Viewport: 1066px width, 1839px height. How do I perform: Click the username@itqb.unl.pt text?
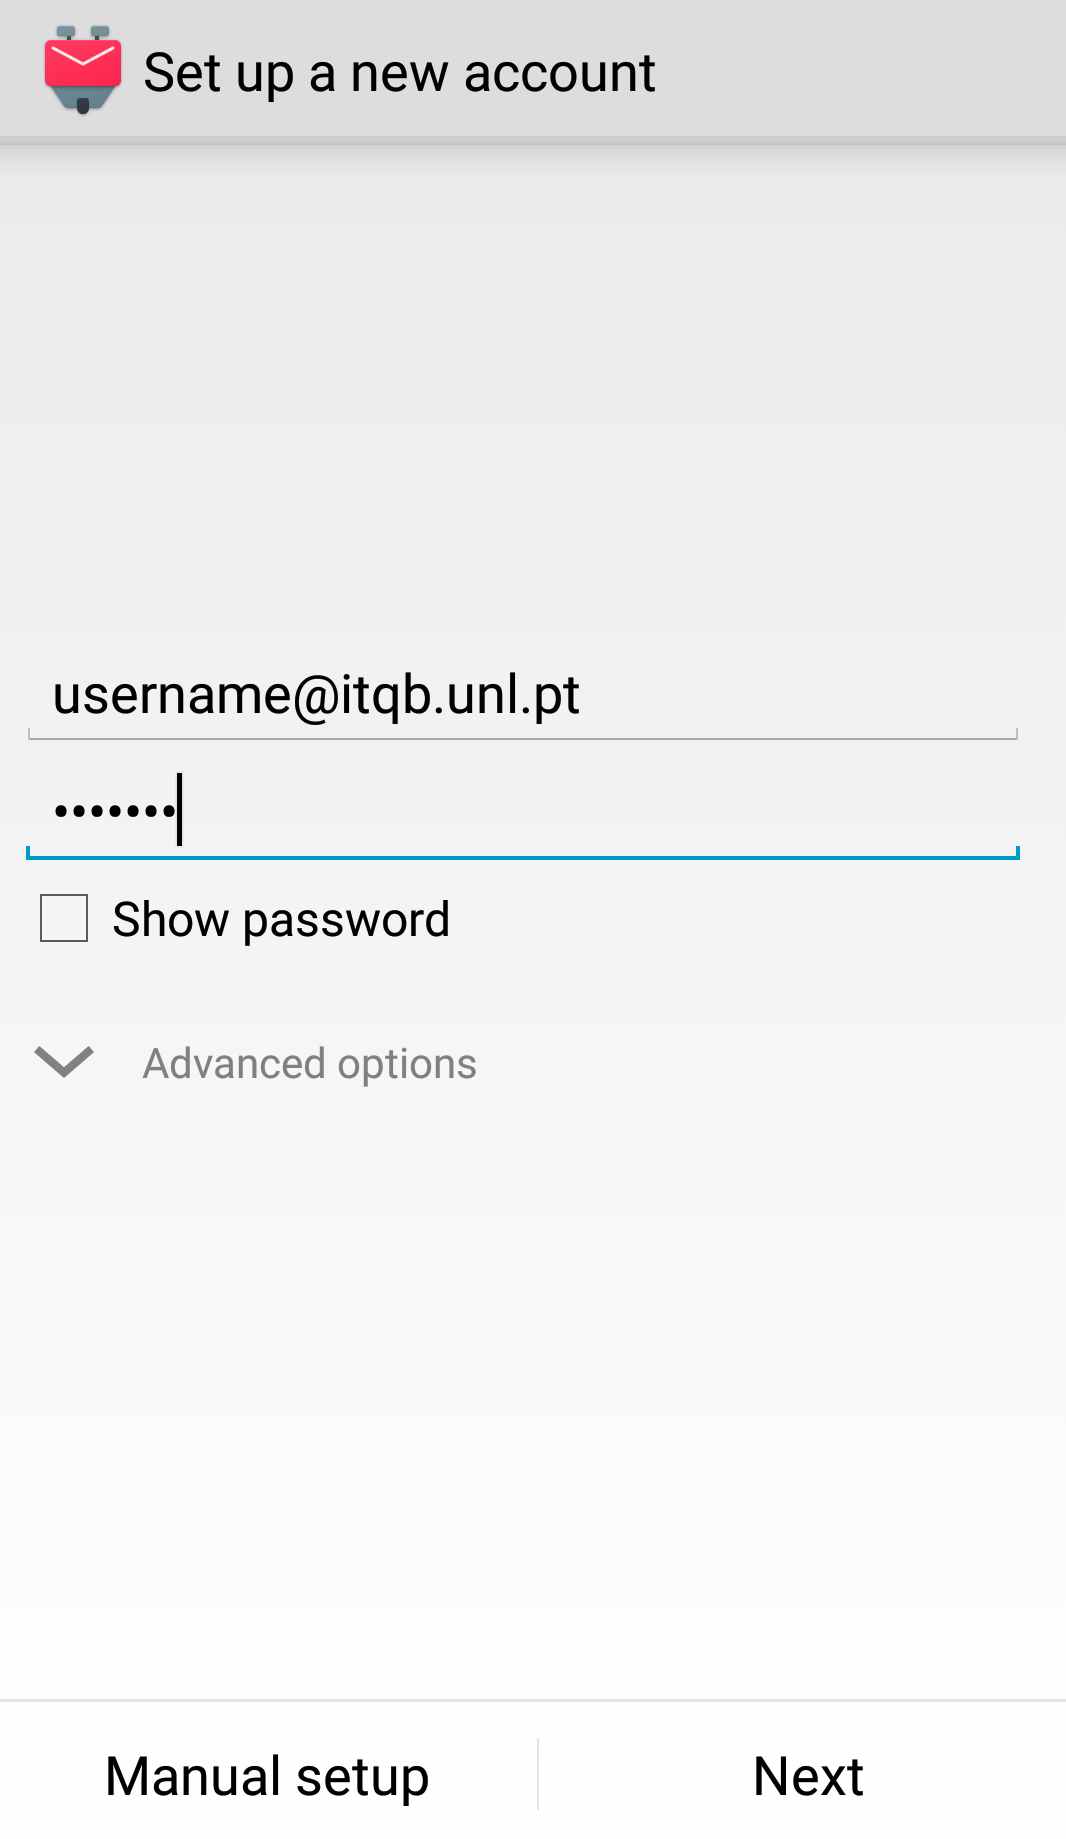click(x=316, y=695)
